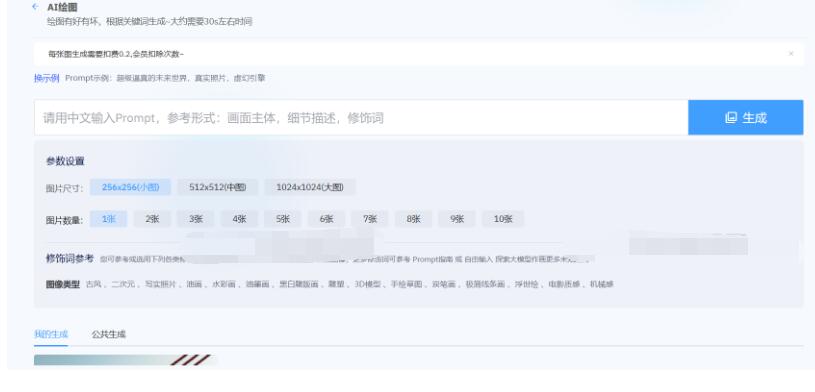Pick 机械感 image type keyword

click(x=601, y=284)
